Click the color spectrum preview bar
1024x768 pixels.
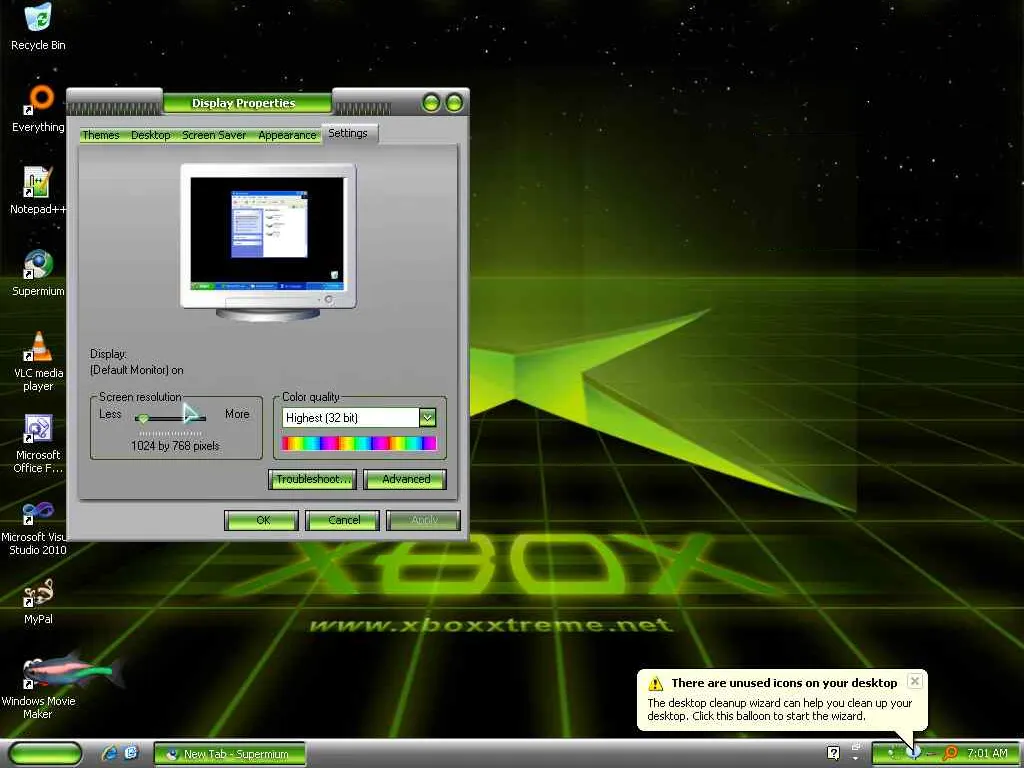click(x=359, y=443)
